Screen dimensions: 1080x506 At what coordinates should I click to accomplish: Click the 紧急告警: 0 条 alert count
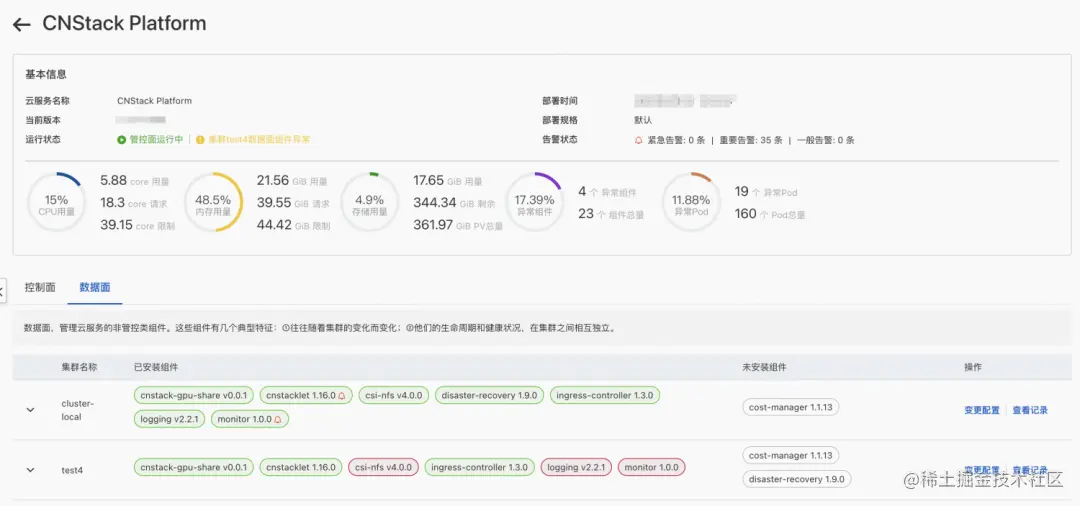tap(676, 140)
